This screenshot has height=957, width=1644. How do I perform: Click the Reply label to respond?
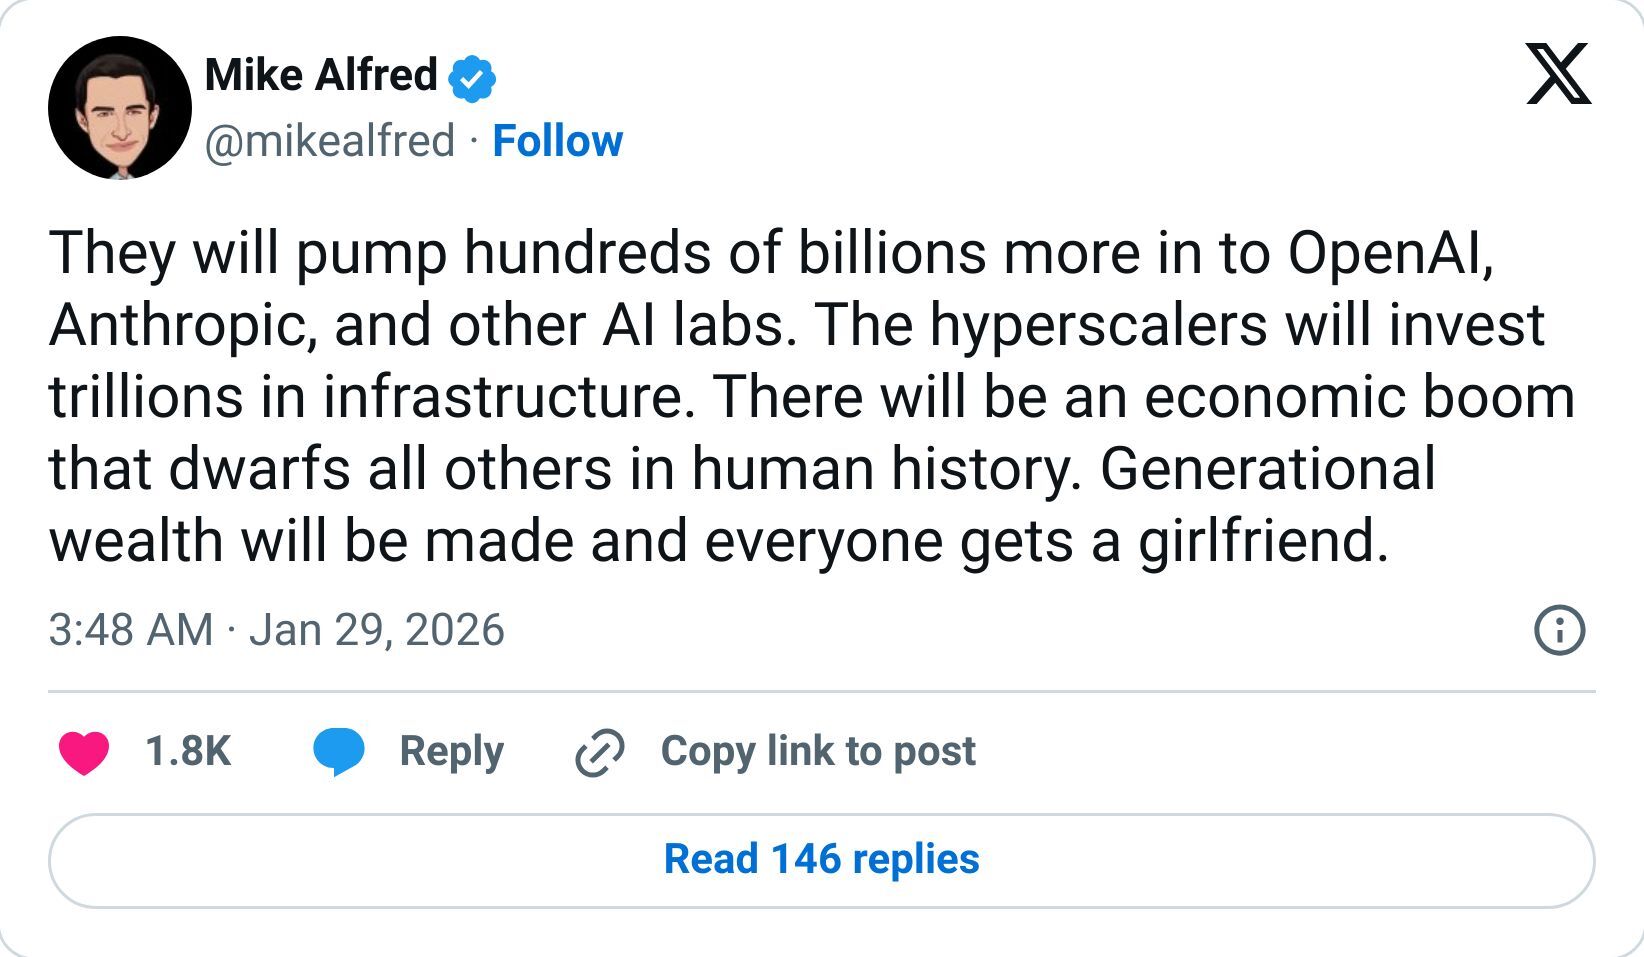450,752
